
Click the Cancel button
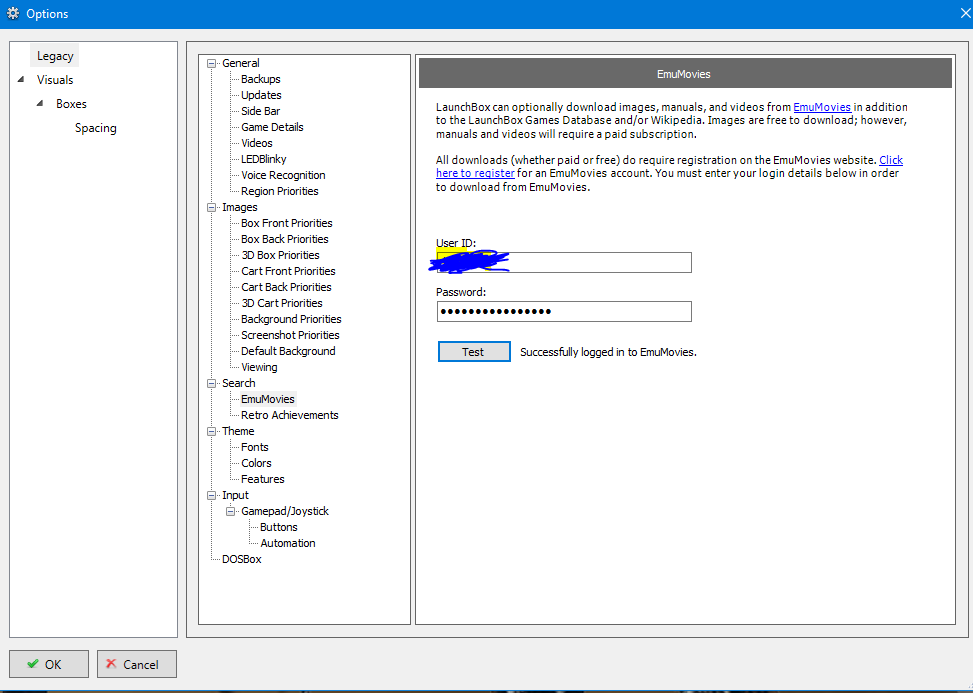(x=137, y=664)
